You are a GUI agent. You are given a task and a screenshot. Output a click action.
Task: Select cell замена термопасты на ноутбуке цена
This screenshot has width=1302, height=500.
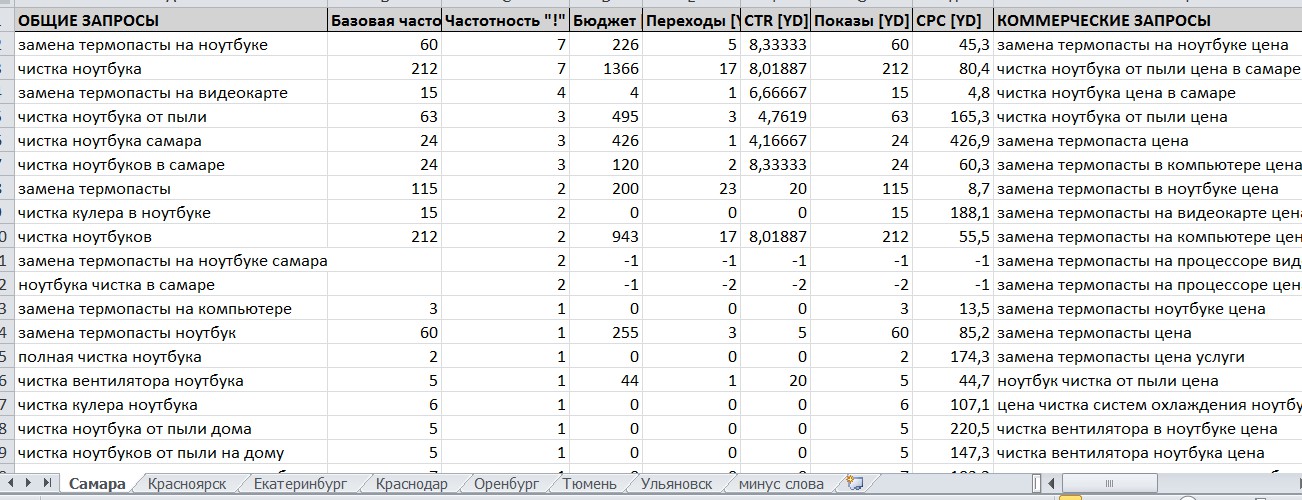point(1148,45)
